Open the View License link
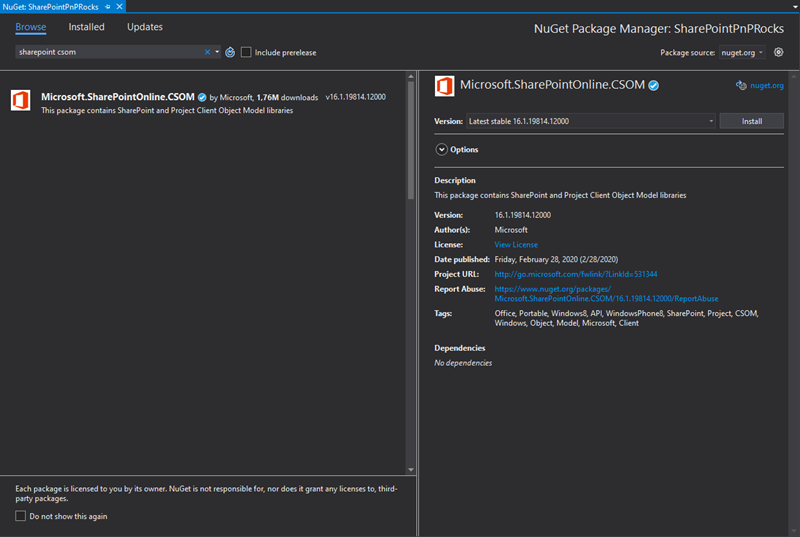This screenshot has height=537, width=800. pos(516,244)
